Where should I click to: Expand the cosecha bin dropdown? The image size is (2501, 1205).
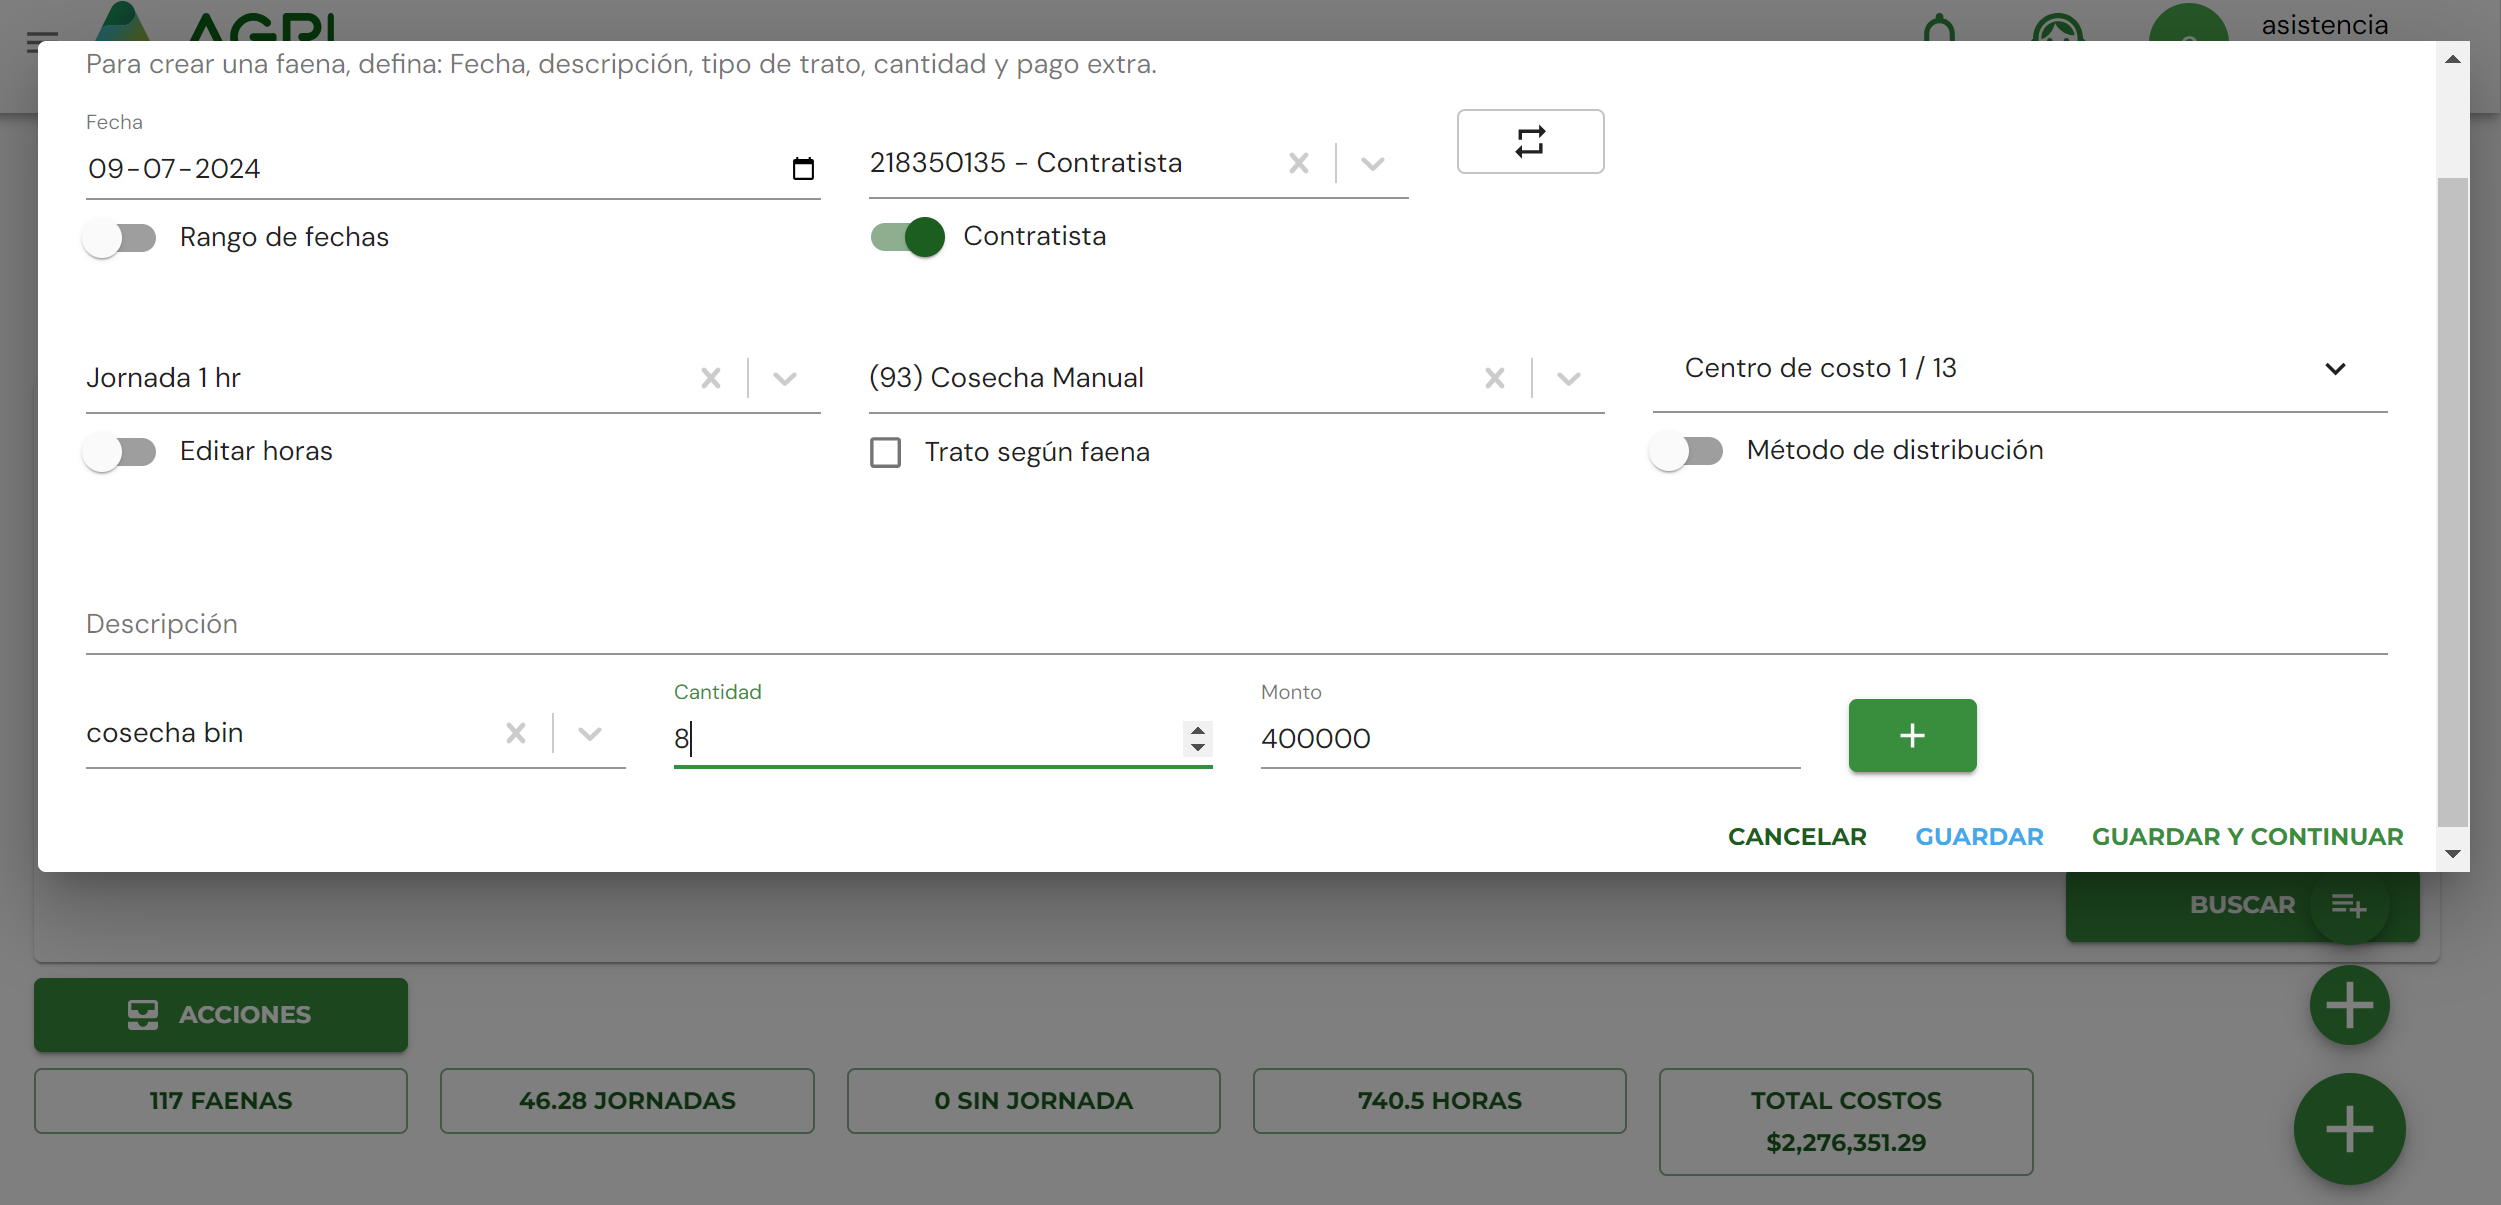tap(590, 733)
